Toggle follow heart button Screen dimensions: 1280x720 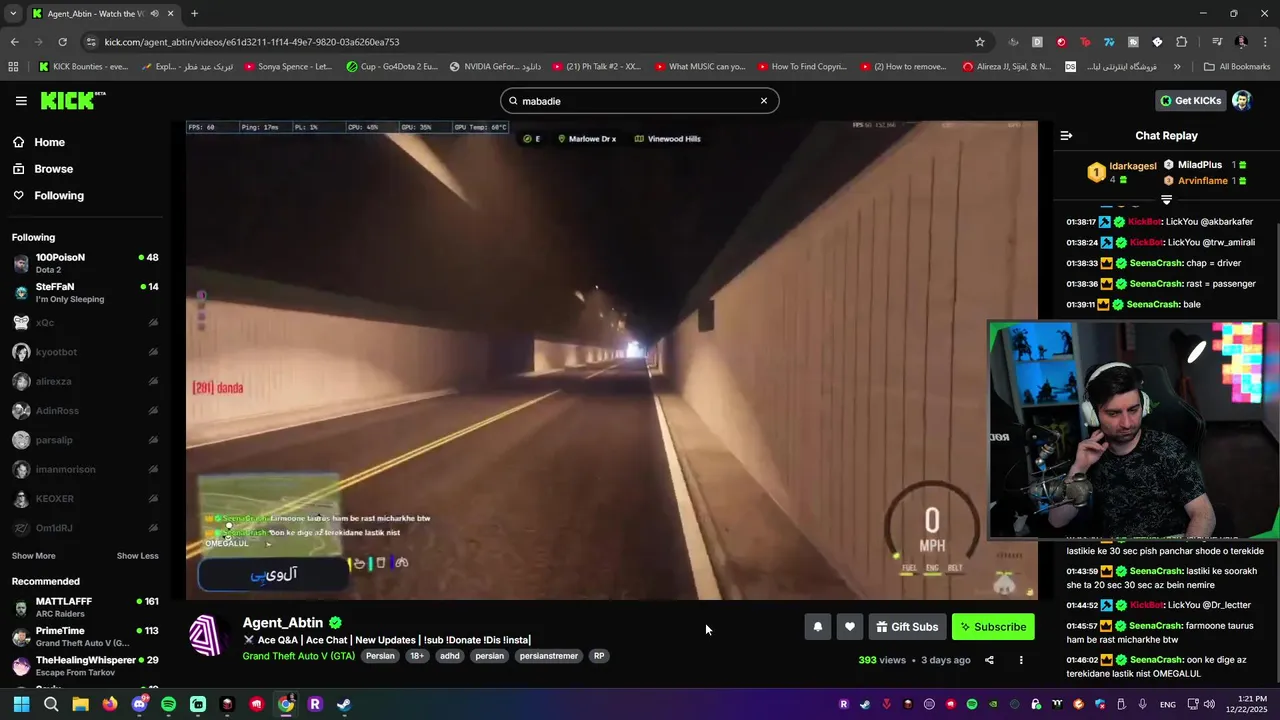[849, 627]
